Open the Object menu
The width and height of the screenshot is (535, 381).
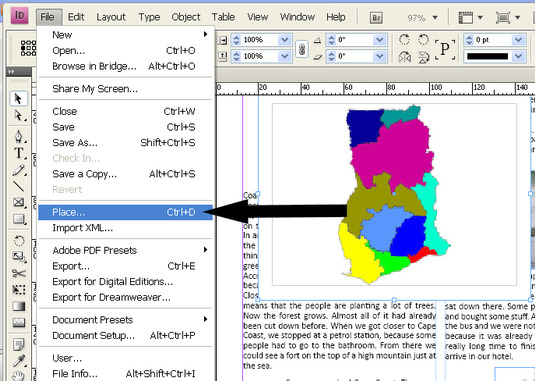tap(186, 17)
